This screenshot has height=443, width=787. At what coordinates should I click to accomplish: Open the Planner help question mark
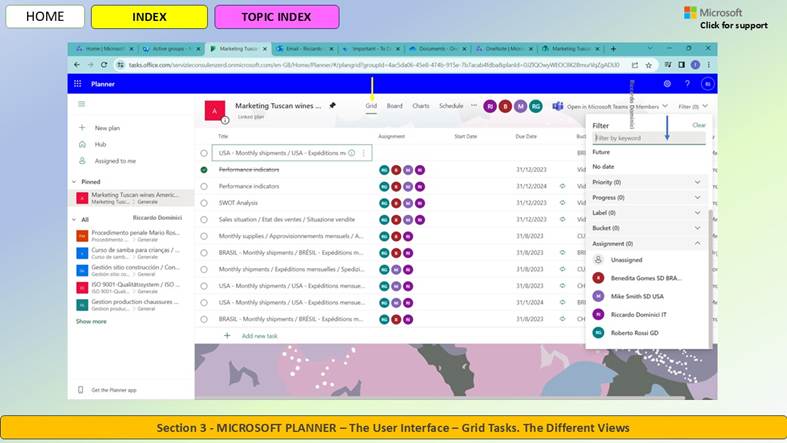click(x=687, y=84)
